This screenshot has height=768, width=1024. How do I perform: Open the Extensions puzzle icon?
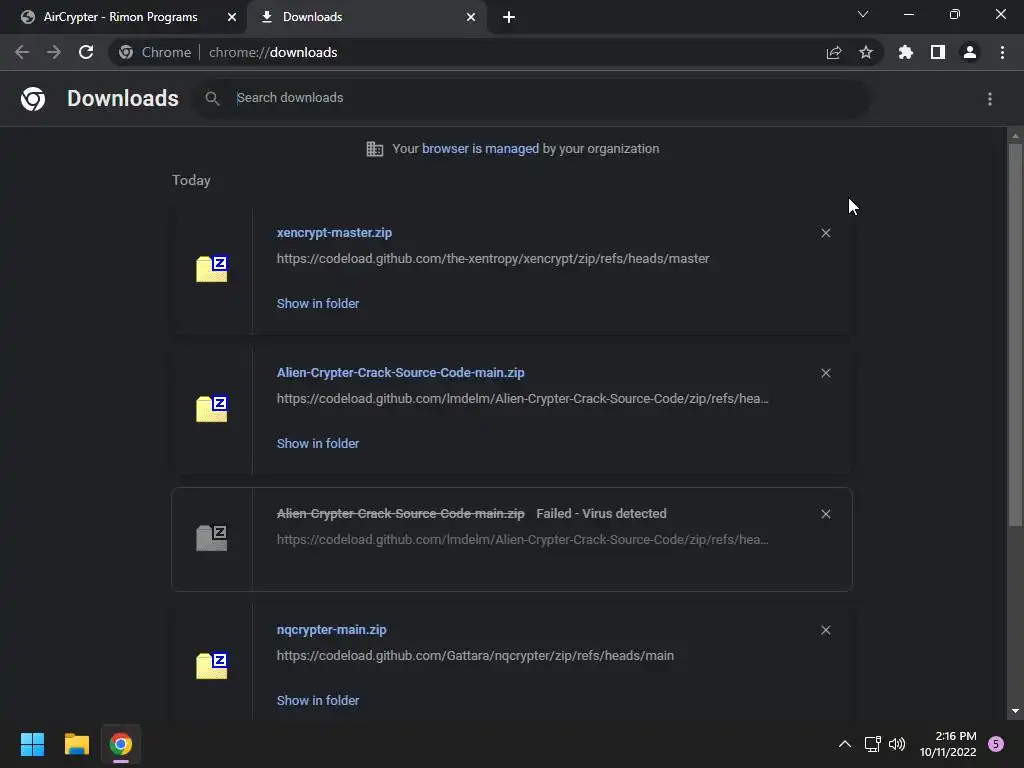coord(906,52)
